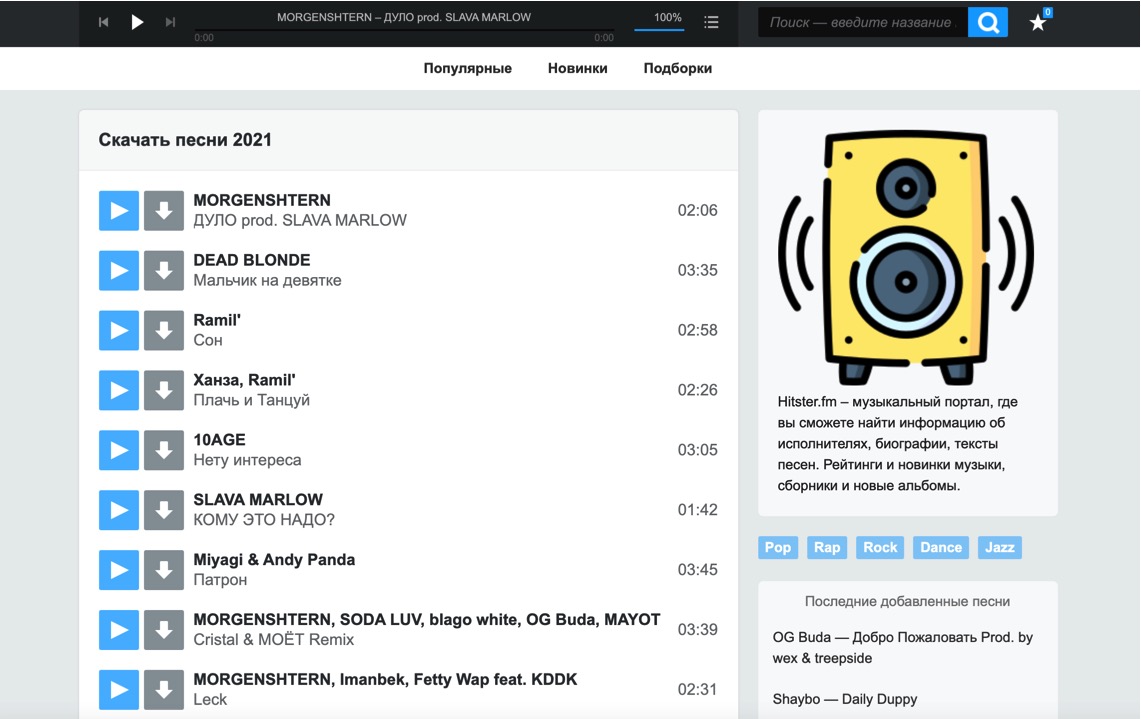Screen dimensions: 1141x719
Task: Play 10AGE Нету интереса
Action: [x=119, y=450]
